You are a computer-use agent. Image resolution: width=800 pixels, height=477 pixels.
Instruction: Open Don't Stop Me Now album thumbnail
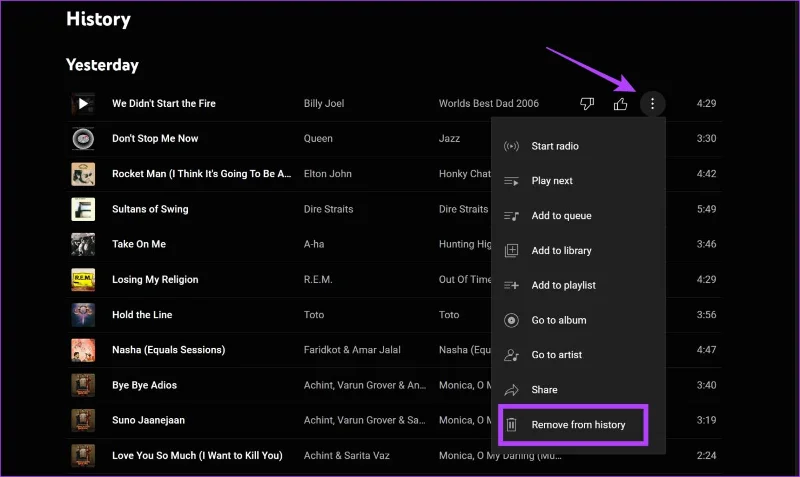click(x=83, y=139)
